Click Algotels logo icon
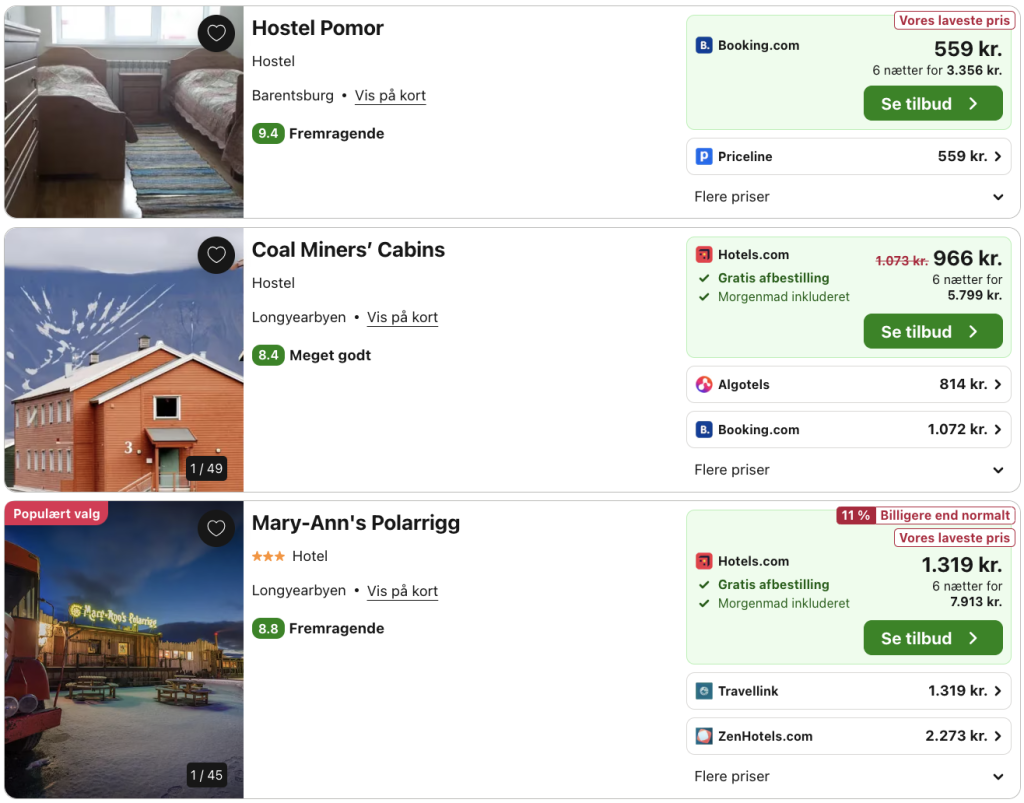 tap(704, 384)
